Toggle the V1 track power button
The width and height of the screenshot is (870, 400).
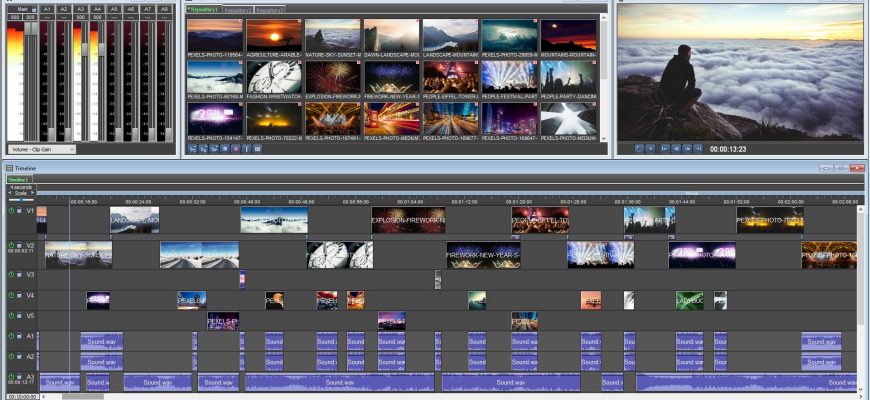[11, 211]
